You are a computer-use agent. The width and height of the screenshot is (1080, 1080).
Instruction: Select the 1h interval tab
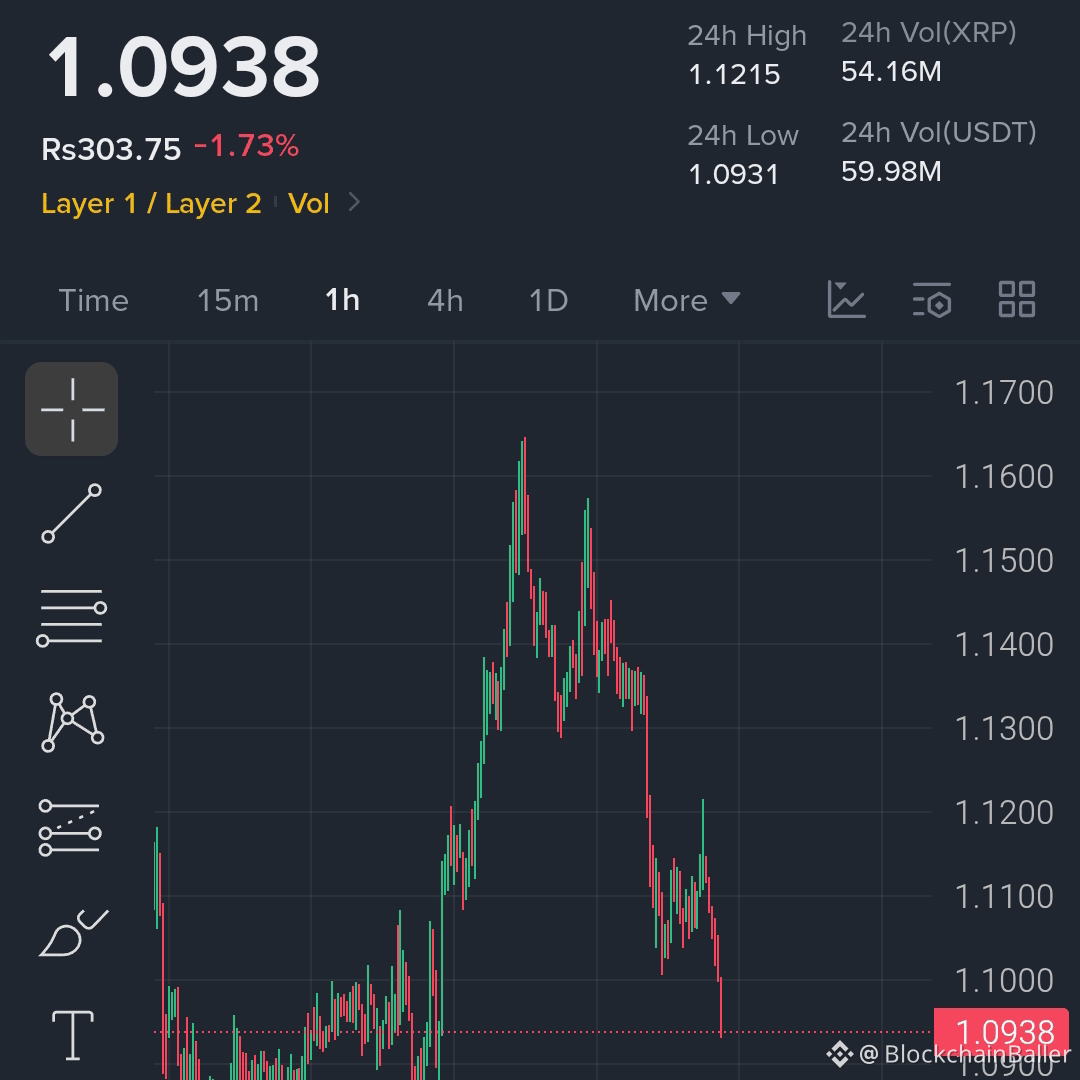342,300
